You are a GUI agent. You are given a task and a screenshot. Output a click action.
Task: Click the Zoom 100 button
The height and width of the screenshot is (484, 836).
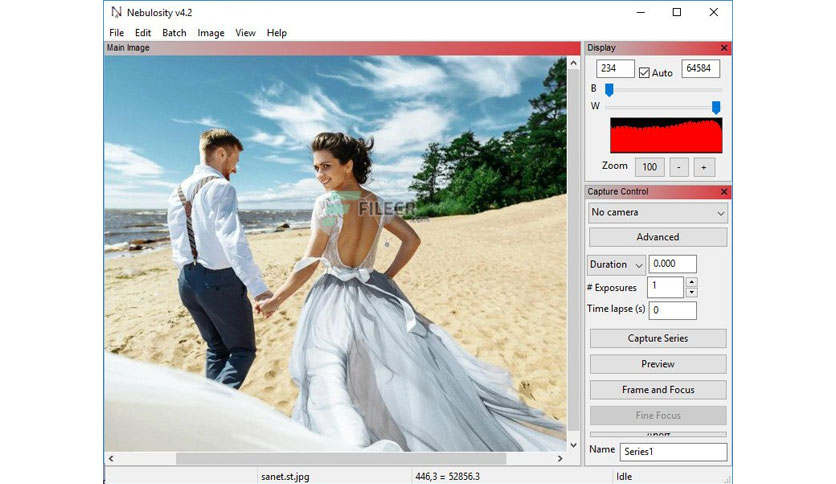coord(649,167)
